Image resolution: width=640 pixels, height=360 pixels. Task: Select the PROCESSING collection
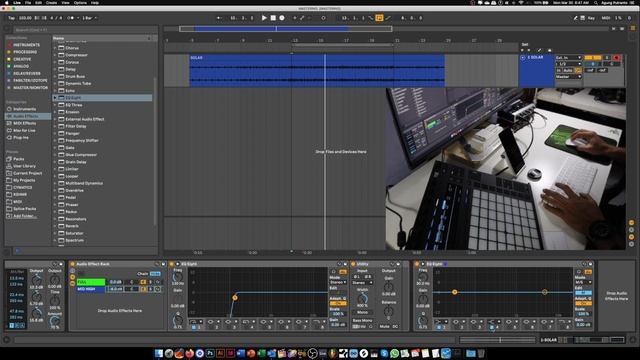click(x=25, y=52)
